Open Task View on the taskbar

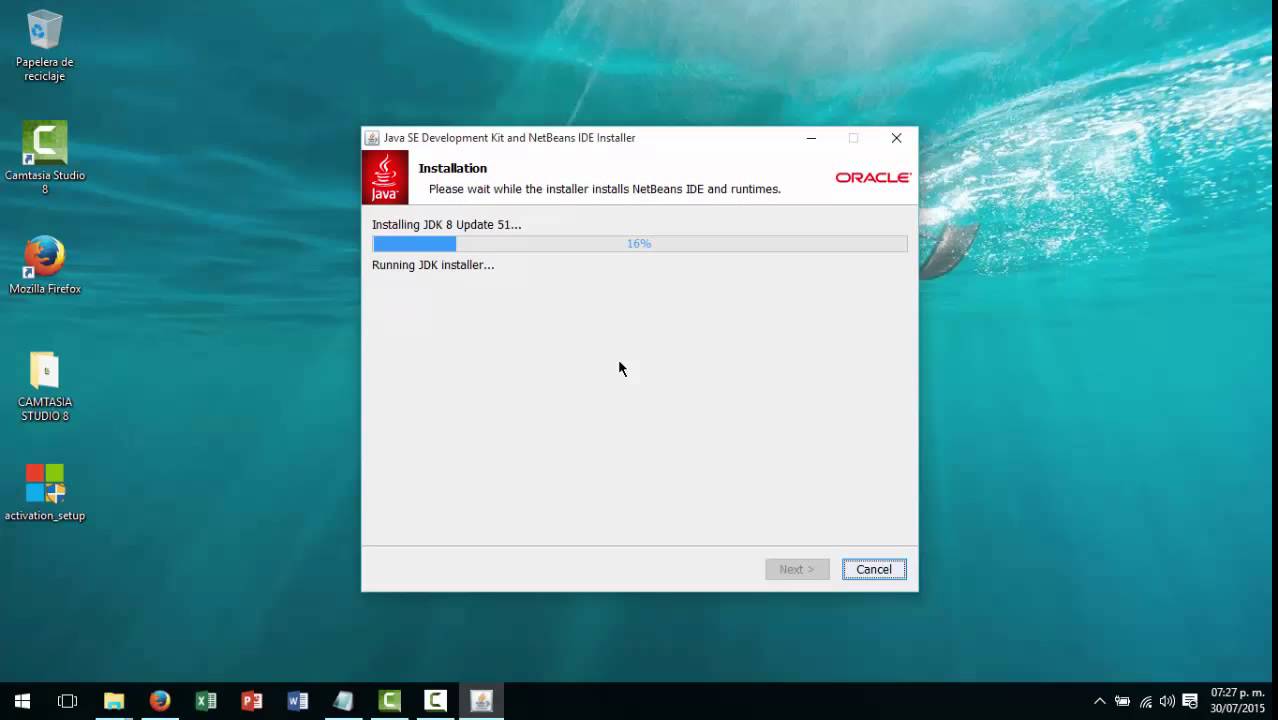[x=67, y=701]
